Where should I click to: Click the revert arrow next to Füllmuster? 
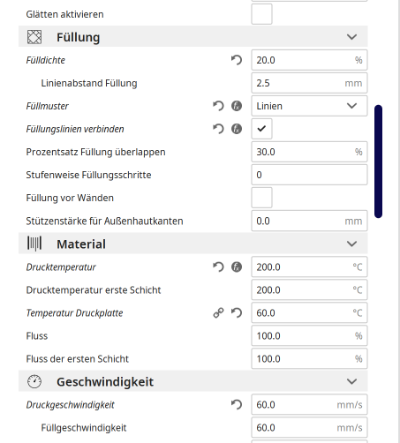pyautogui.click(x=218, y=106)
